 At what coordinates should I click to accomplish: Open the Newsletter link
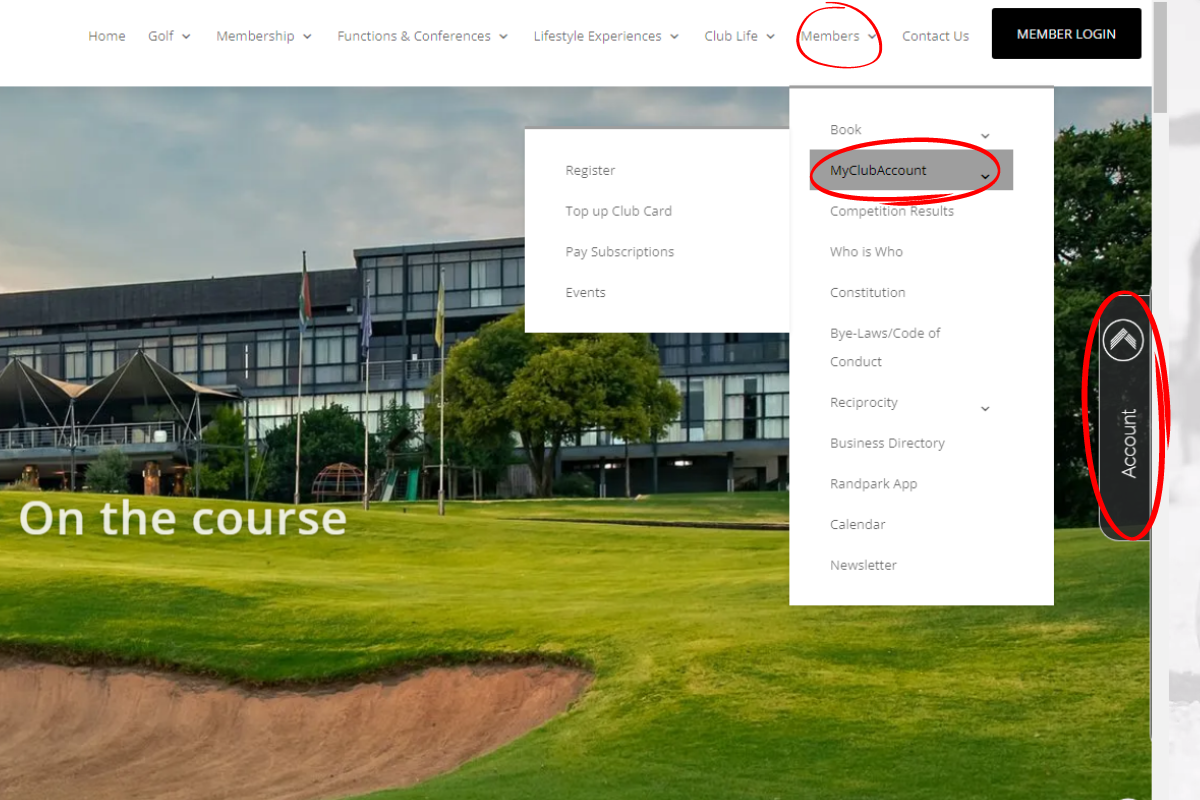[x=863, y=565]
